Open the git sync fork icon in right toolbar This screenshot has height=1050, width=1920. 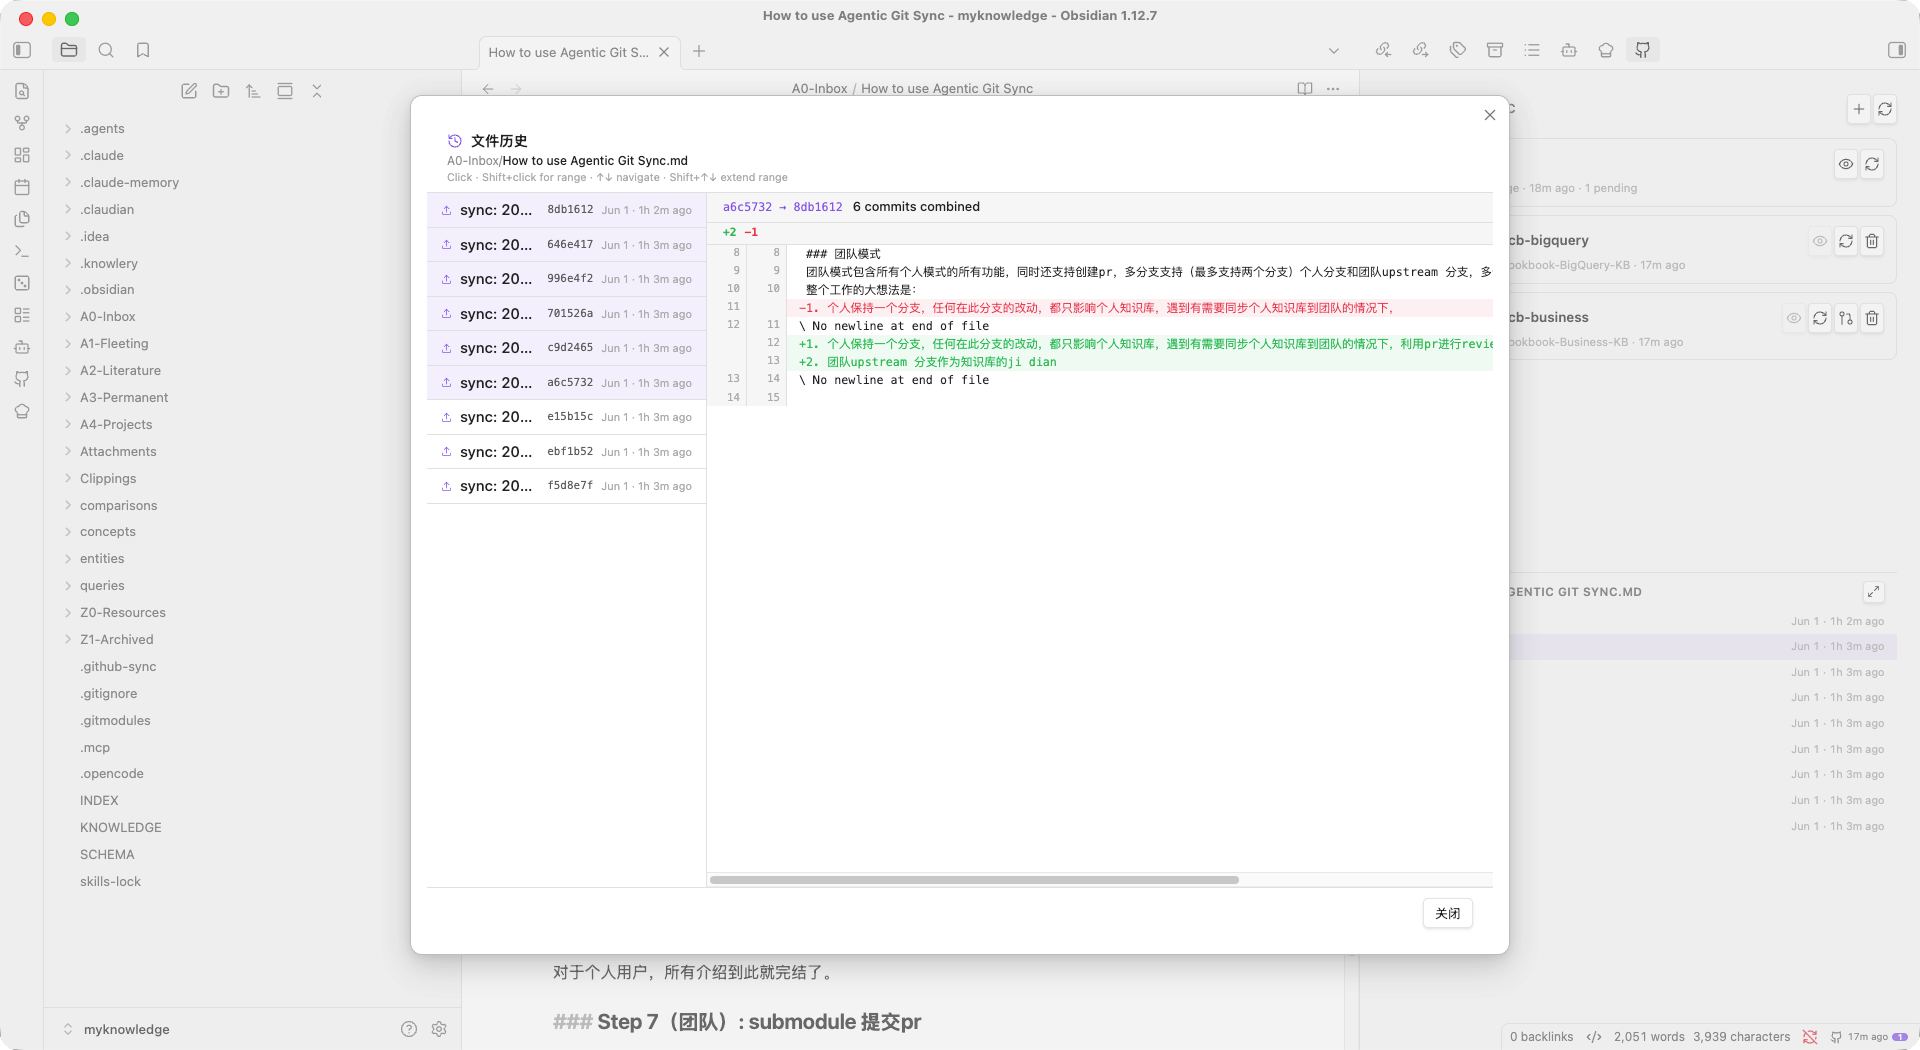pos(1643,50)
